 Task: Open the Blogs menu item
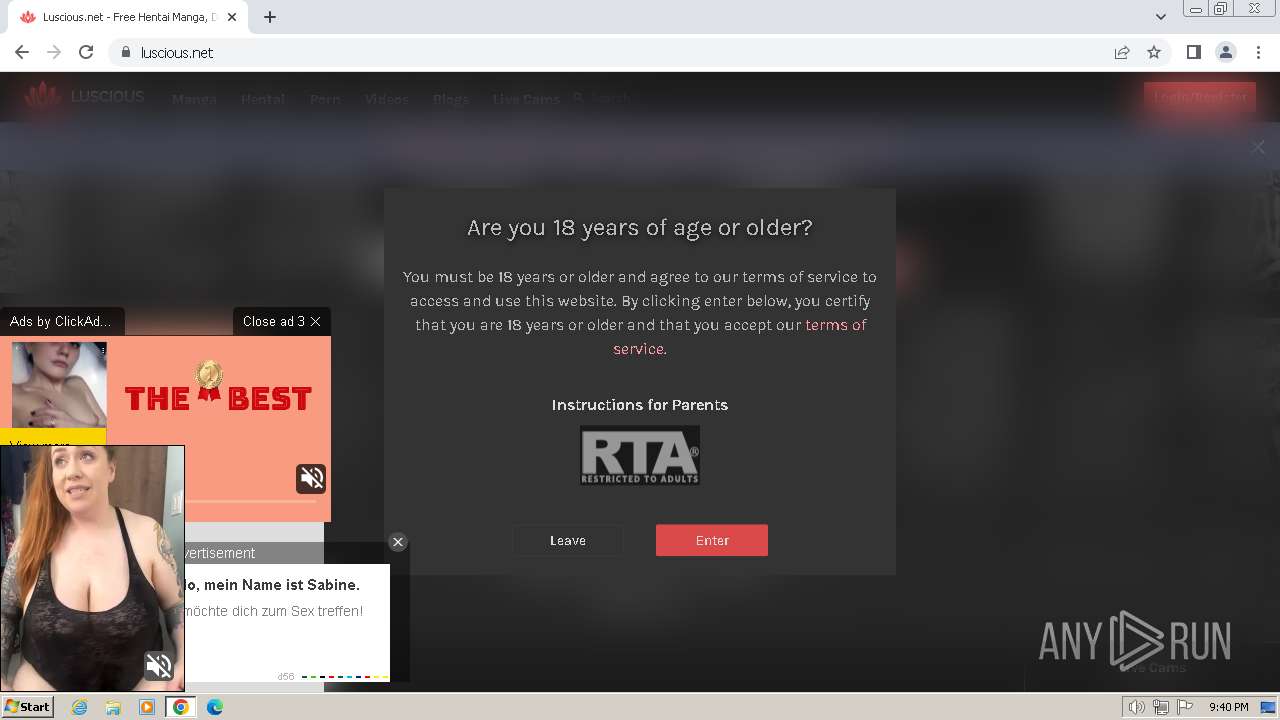point(450,99)
